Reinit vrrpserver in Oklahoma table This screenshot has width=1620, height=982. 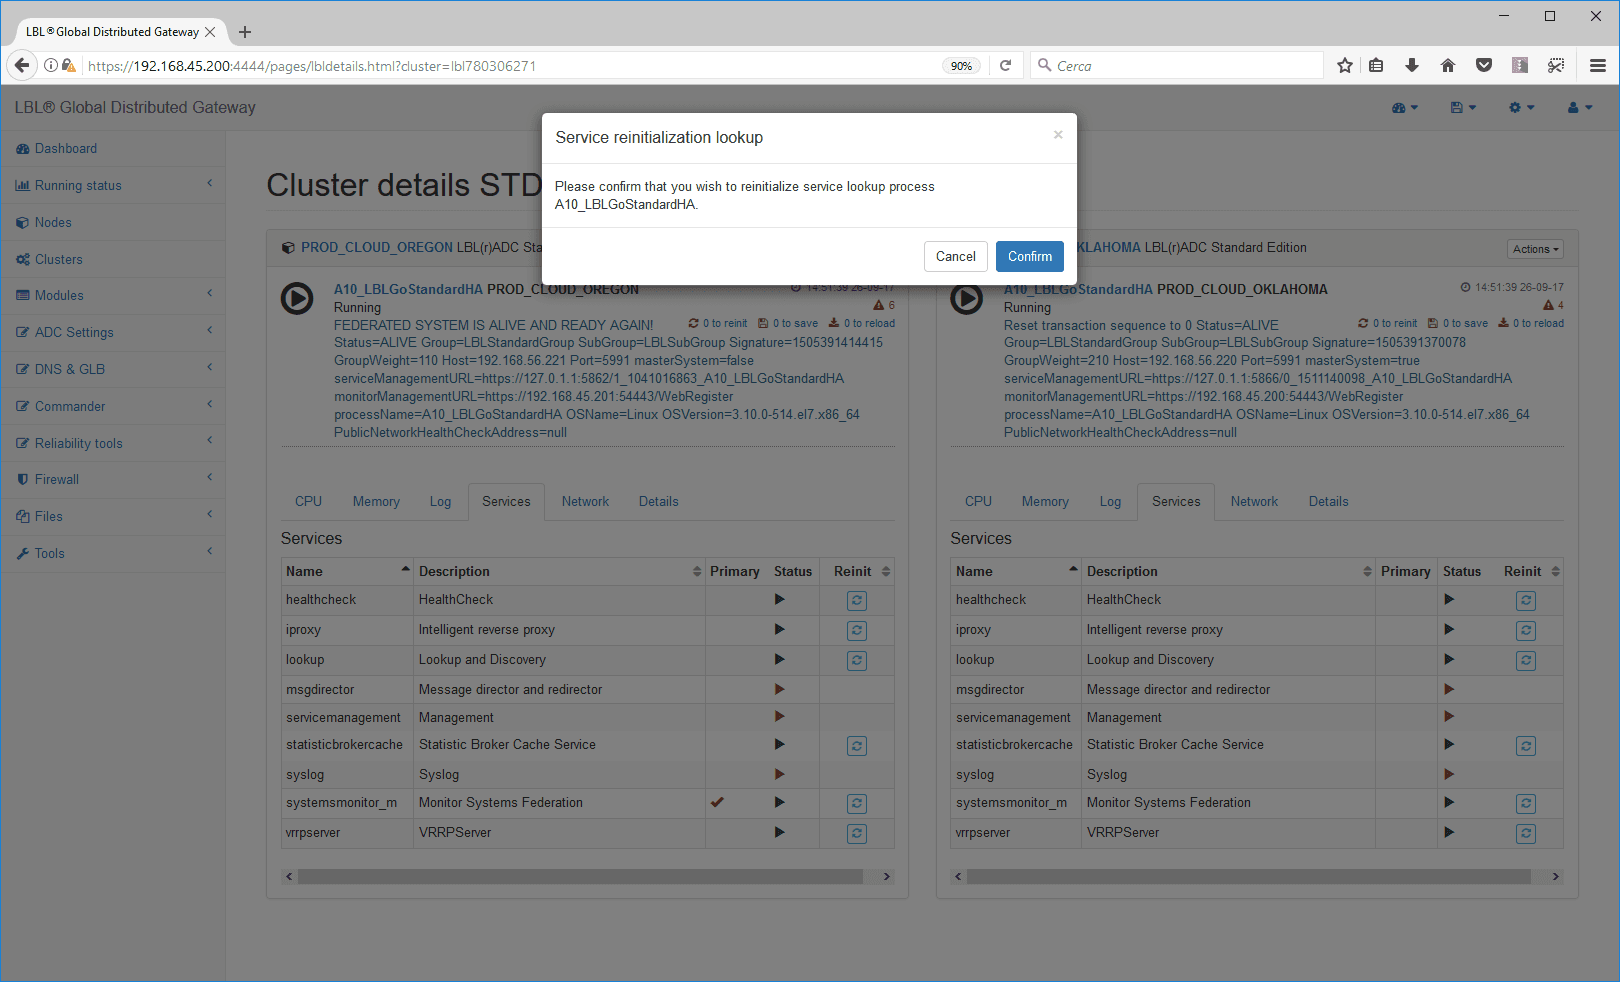[1525, 834]
